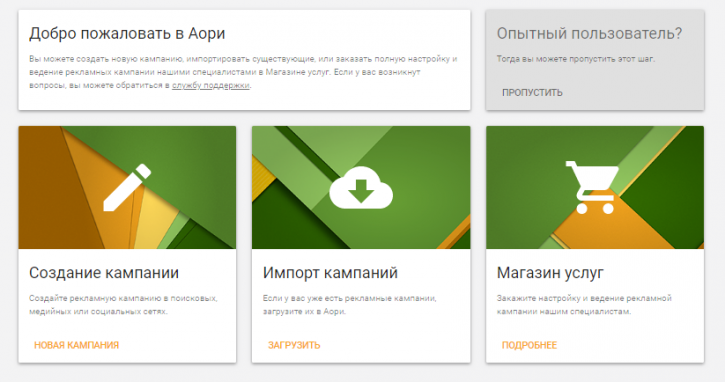Screen dimensions: 725x382
Task: Click the Добро пожаловать в Аори heading
Action: click(127, 34)
